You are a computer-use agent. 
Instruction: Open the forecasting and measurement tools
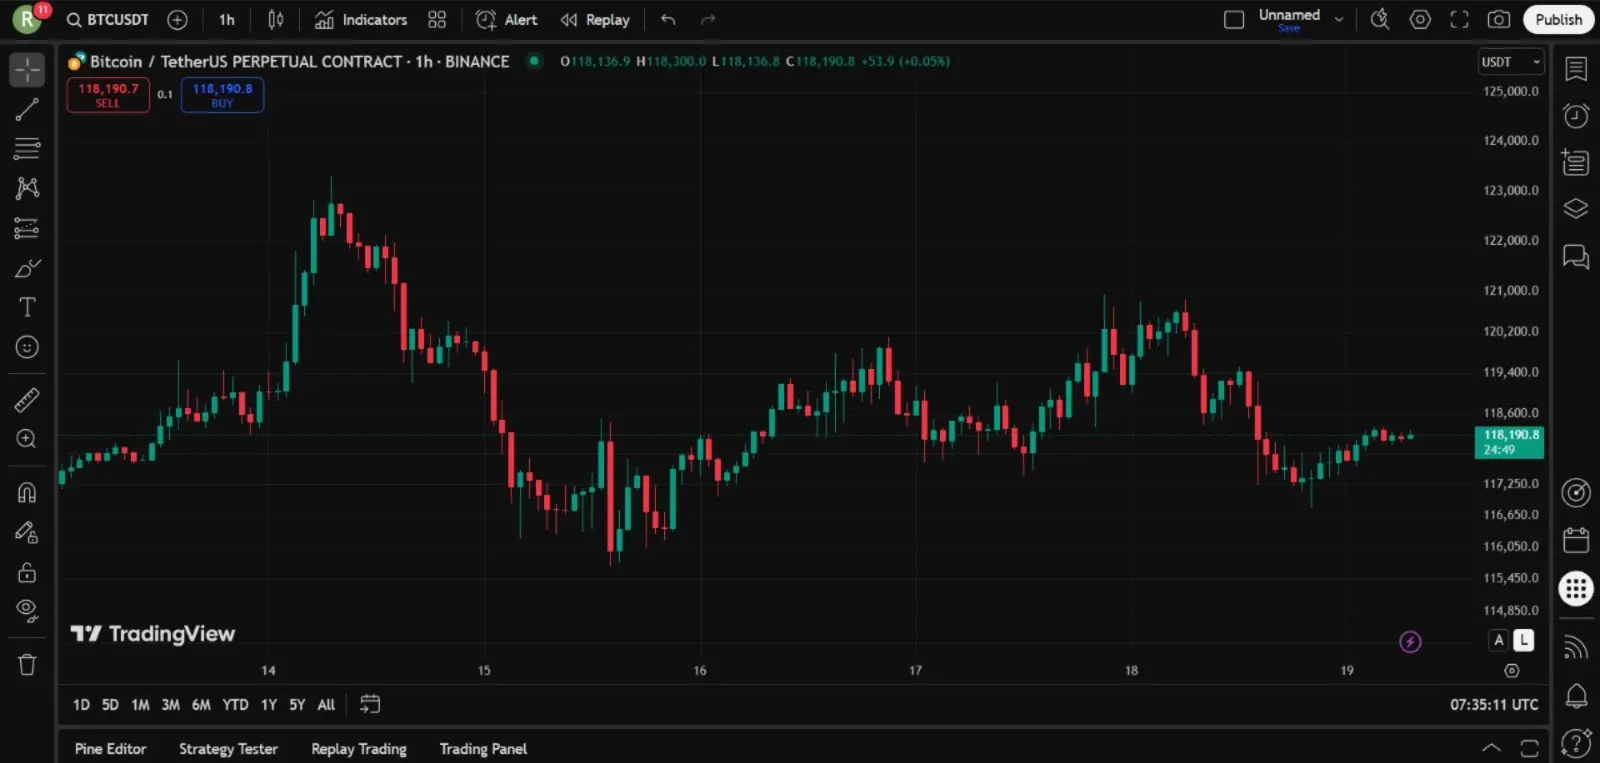click(x=27, y=228)
